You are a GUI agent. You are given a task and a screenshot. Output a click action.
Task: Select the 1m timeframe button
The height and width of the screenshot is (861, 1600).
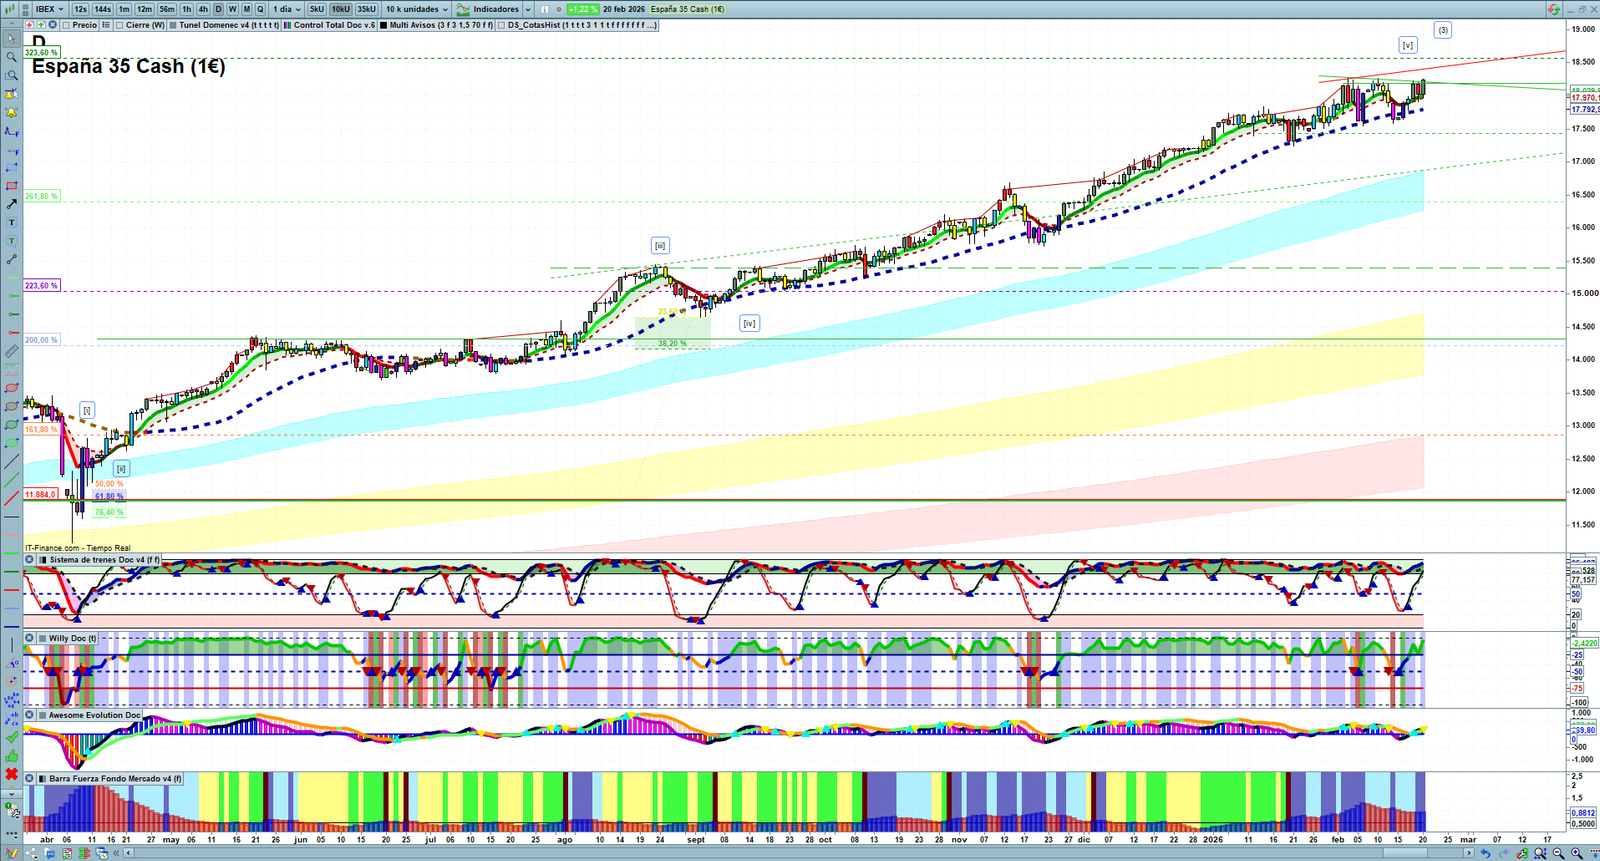coord(123,9)
